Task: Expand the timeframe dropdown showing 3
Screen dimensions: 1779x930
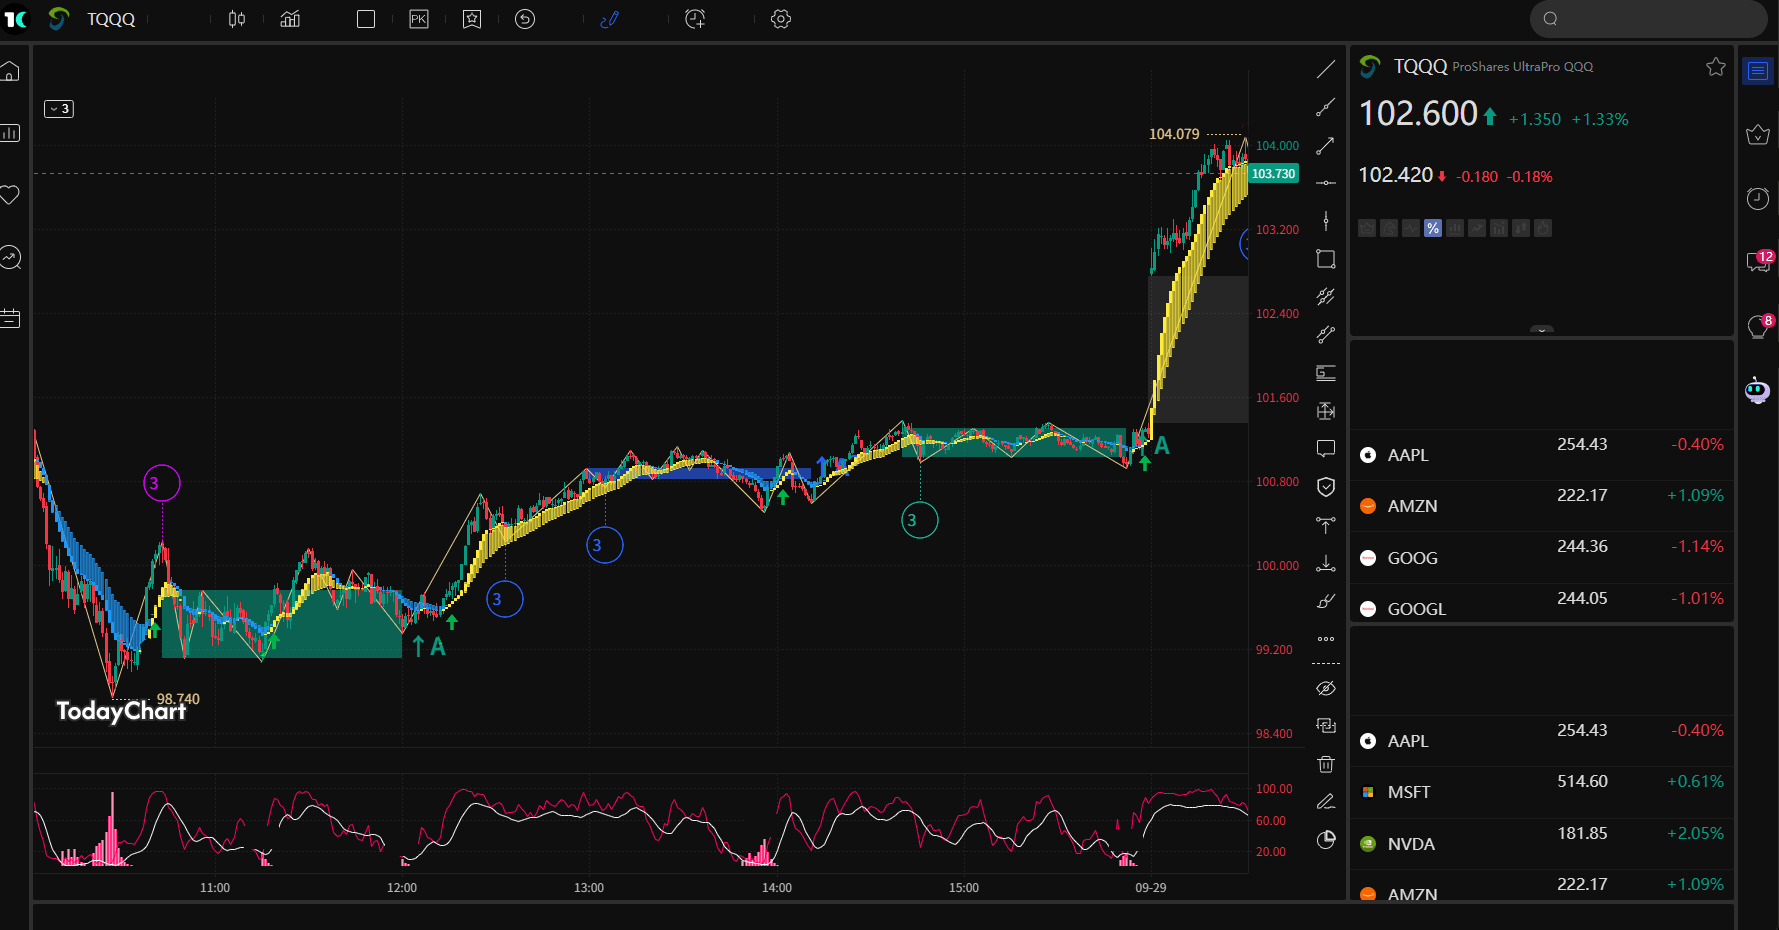Action: (59, 109)
